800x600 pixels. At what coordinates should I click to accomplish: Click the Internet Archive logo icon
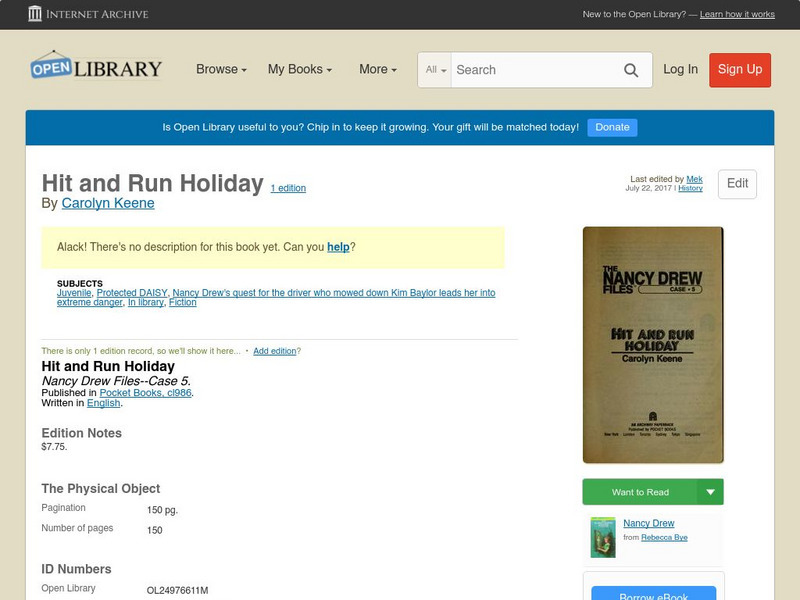[35, 14]
